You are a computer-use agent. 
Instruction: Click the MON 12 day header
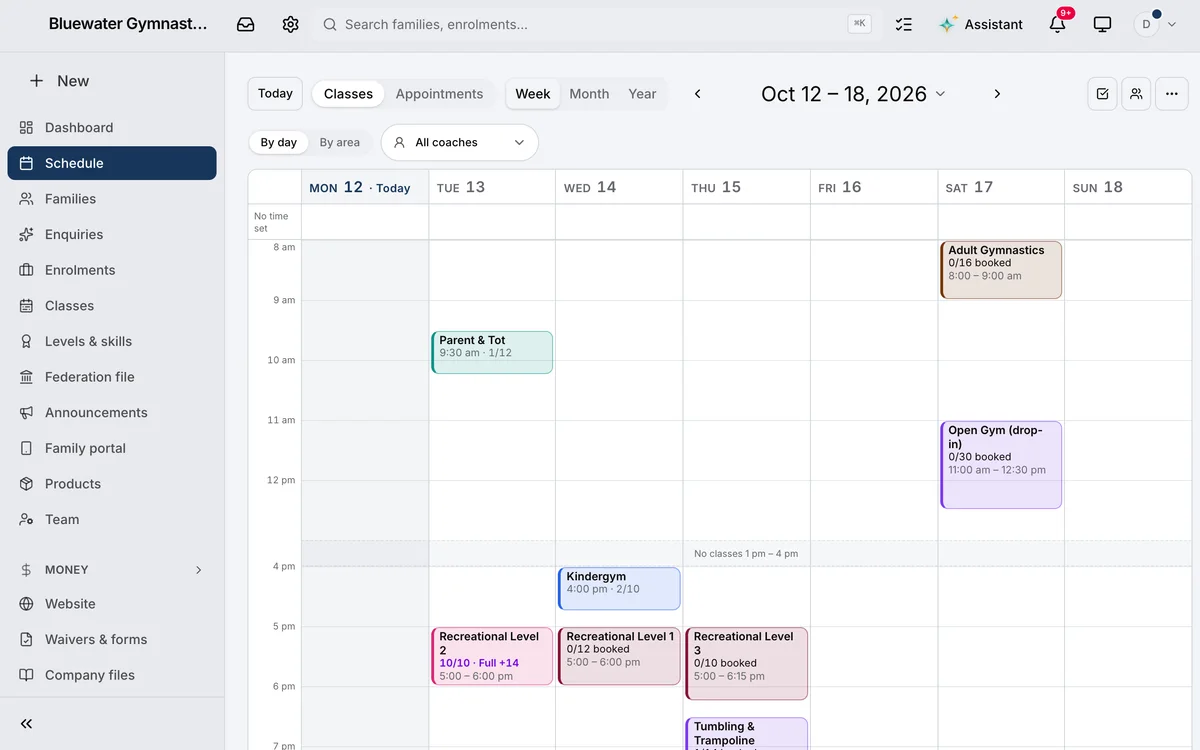click(x=365, y=187)
